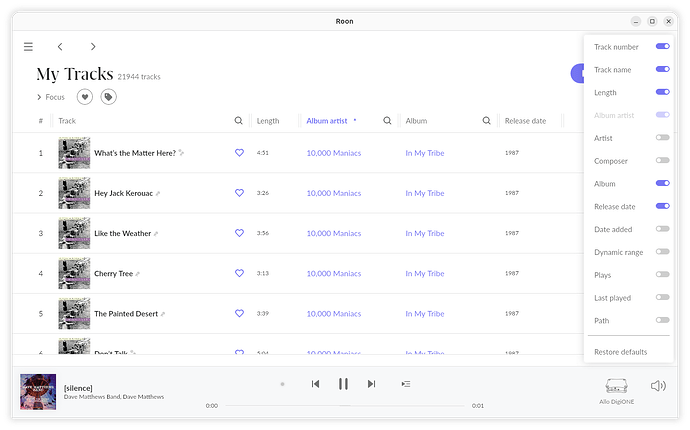The height and width of the screenshot is (430, 690).
Task: Open the Allo DigiONE audio zone selector
Action: point(617,389)
